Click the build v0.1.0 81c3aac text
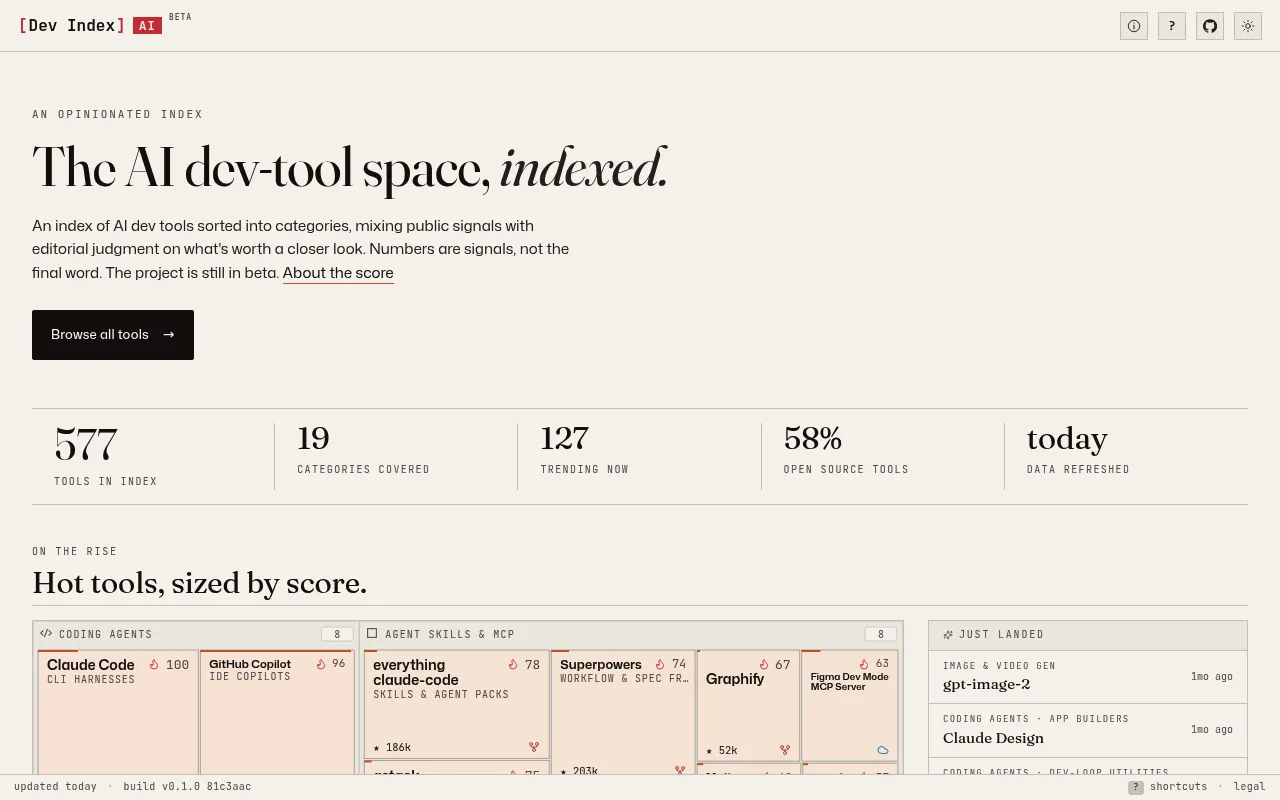 coord(187,787)
